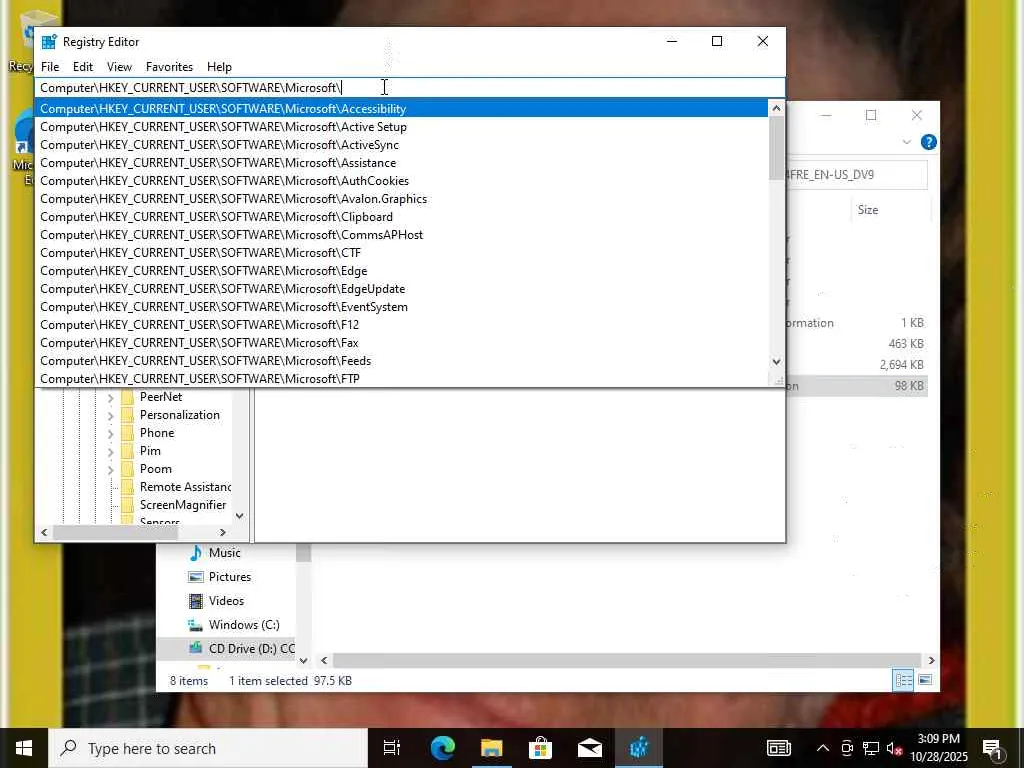Select CD Drive (D:) in Explorer sidebar
This screenshot has height=768, width=1024.
click(x=226, y=648)
